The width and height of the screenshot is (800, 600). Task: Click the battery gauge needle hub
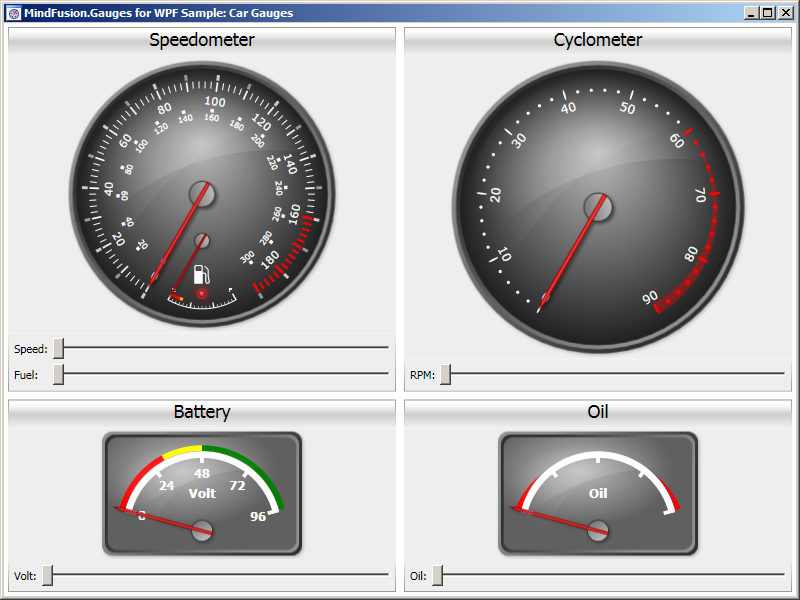click(203, 531)
